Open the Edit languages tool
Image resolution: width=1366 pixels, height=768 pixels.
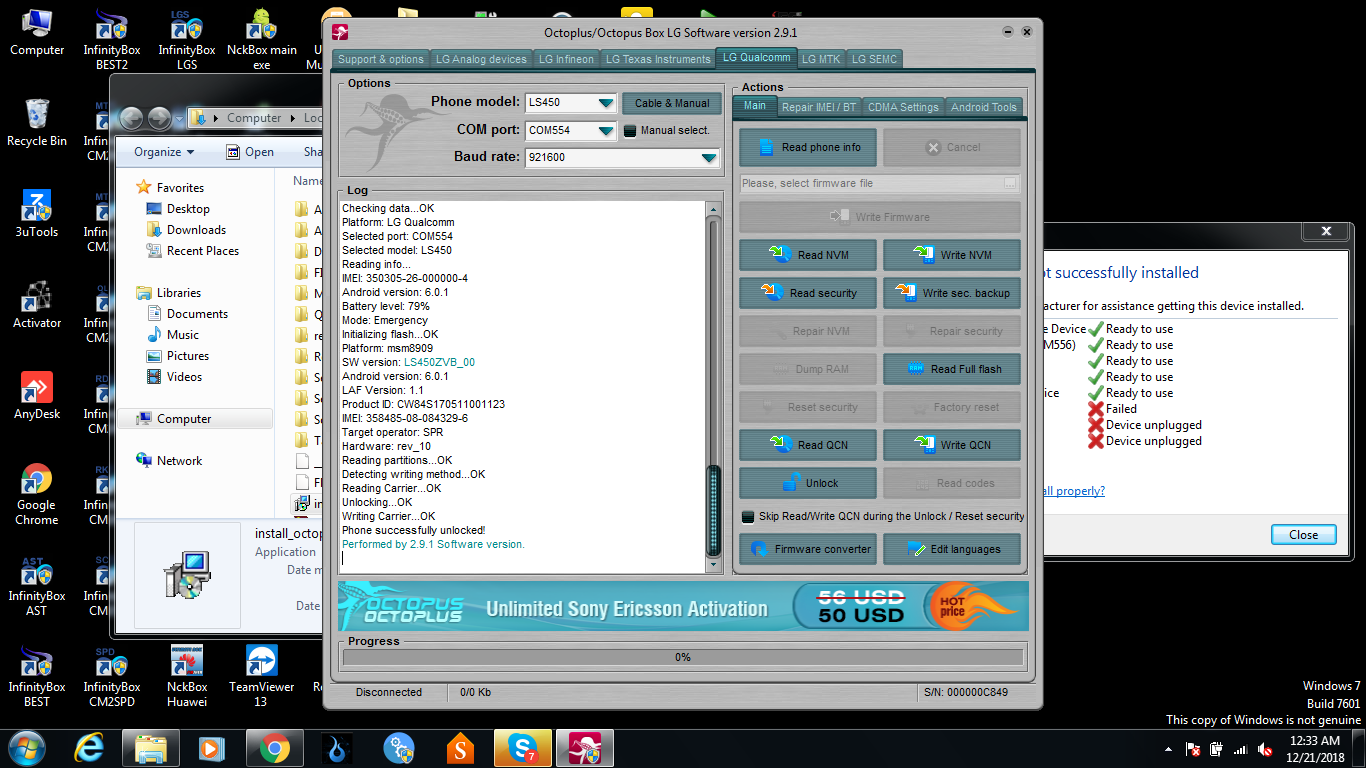[x=952, y=549]
